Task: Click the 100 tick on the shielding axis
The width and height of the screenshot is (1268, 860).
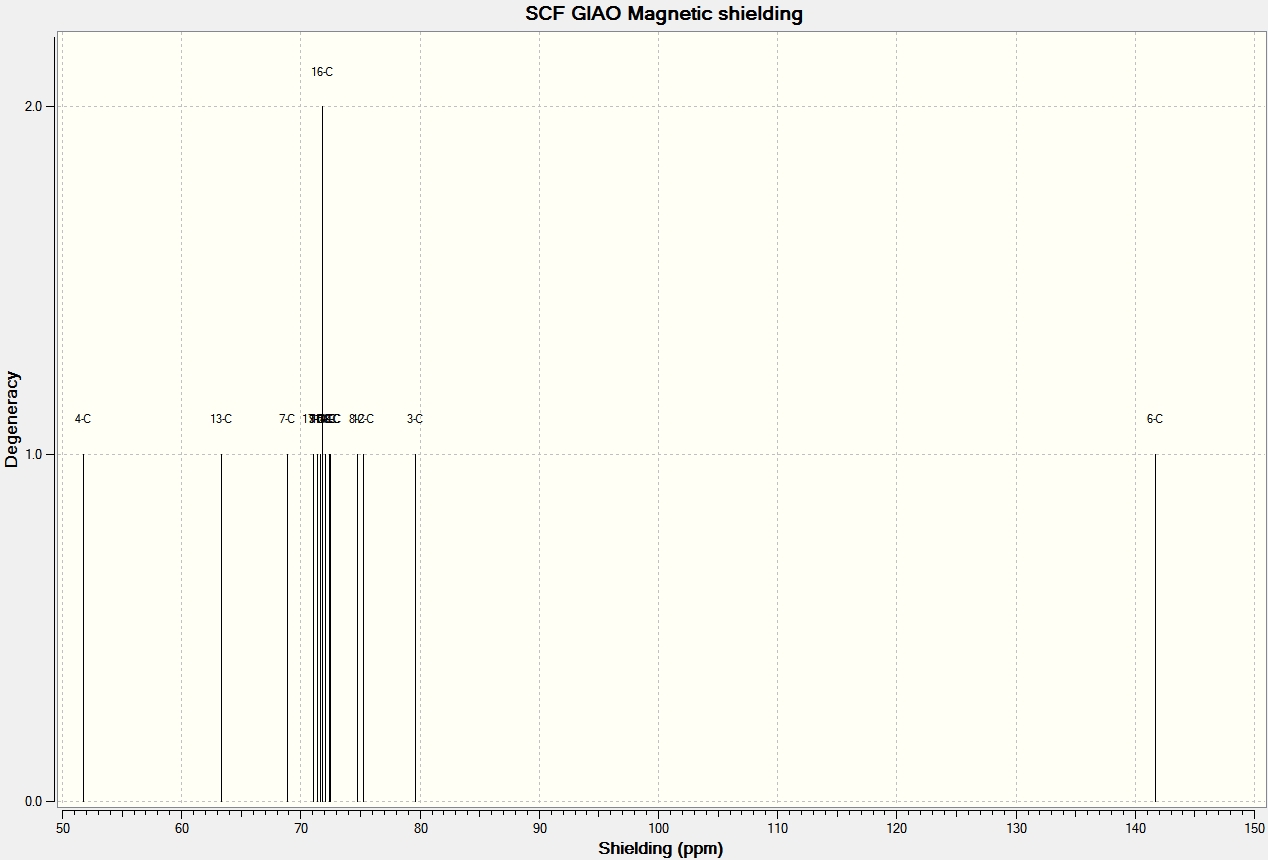Action: coord(658,827)
